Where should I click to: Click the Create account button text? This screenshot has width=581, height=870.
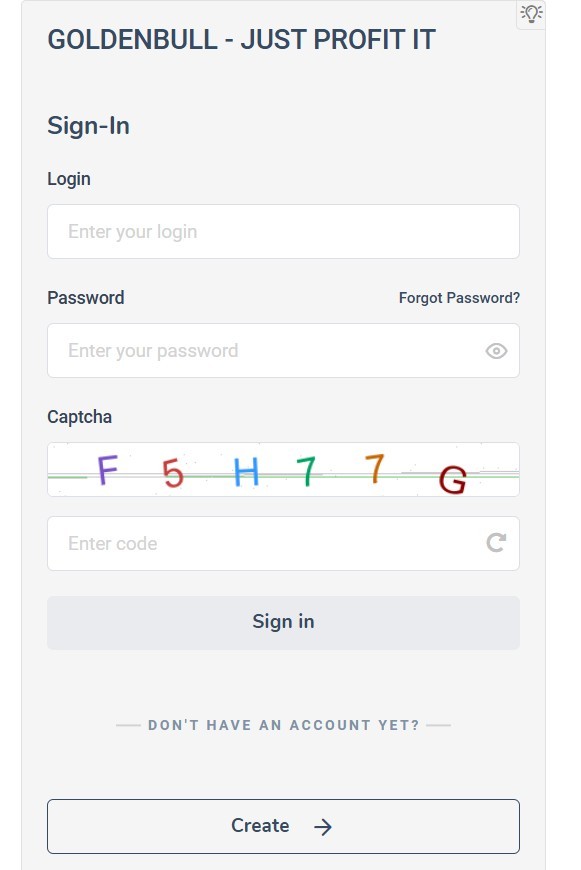click(x=260, y=826)
